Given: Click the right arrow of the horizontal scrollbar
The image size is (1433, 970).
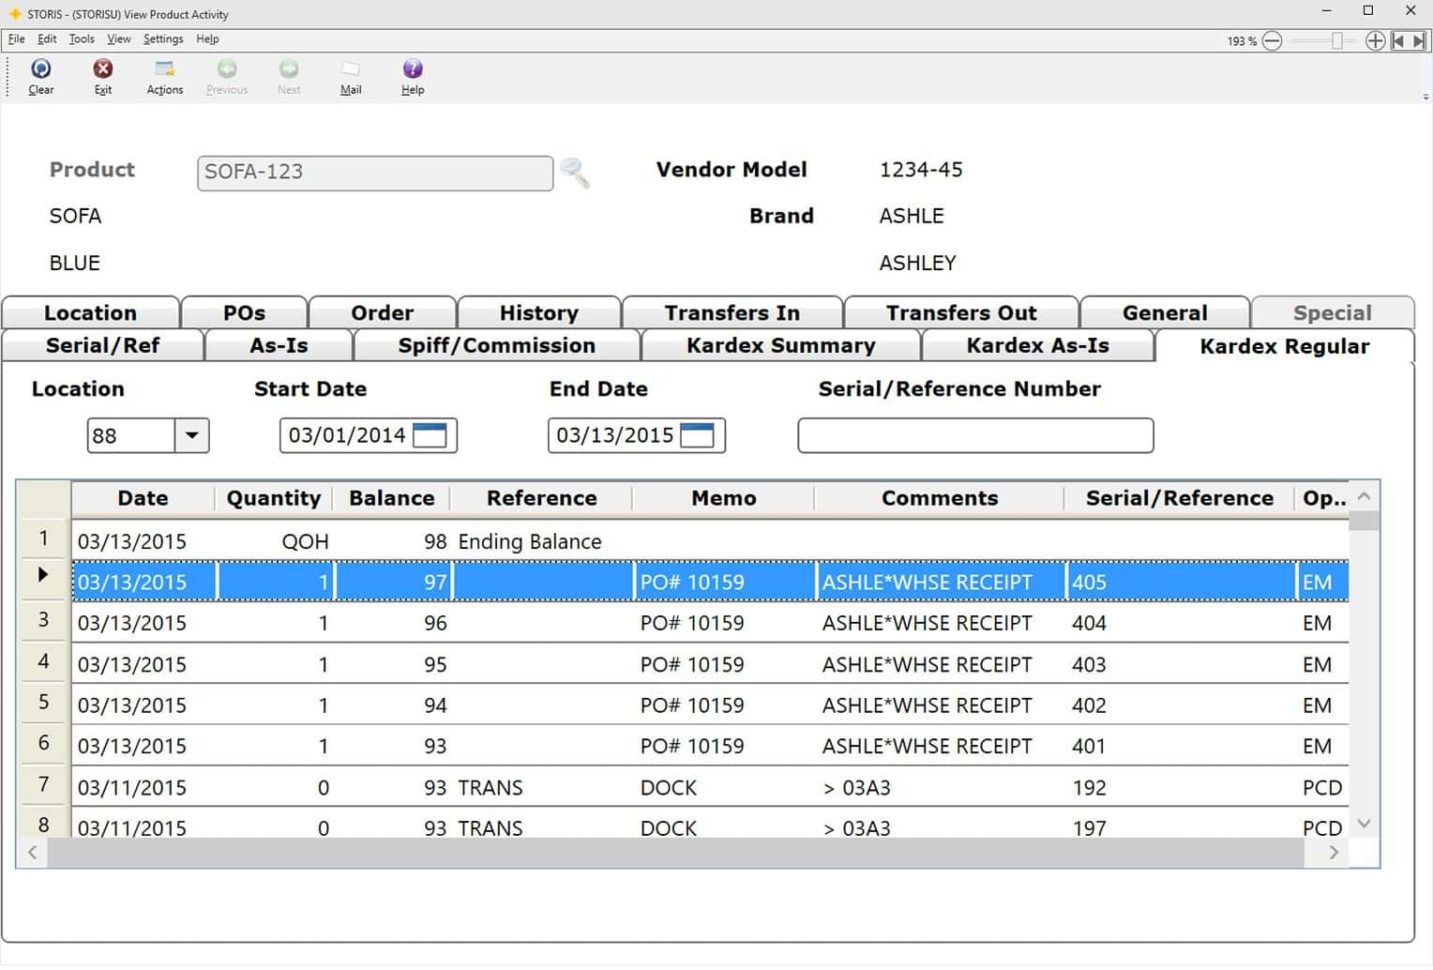Looking at the screenshot, I should 1334,852.
